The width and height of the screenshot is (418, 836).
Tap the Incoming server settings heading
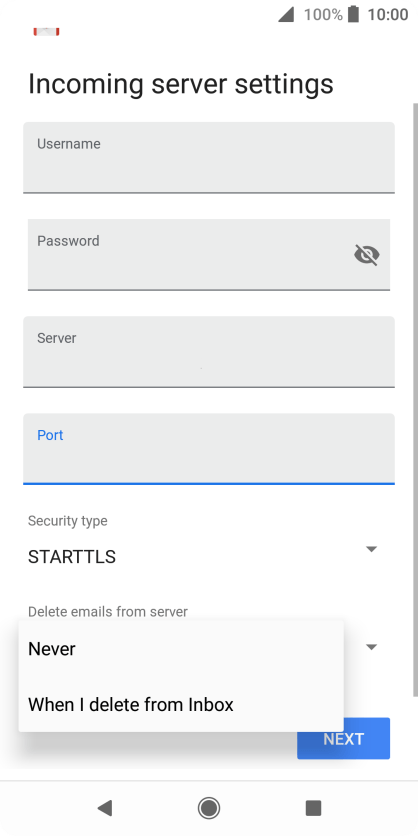pyautogui.click(x=181, y=84)
